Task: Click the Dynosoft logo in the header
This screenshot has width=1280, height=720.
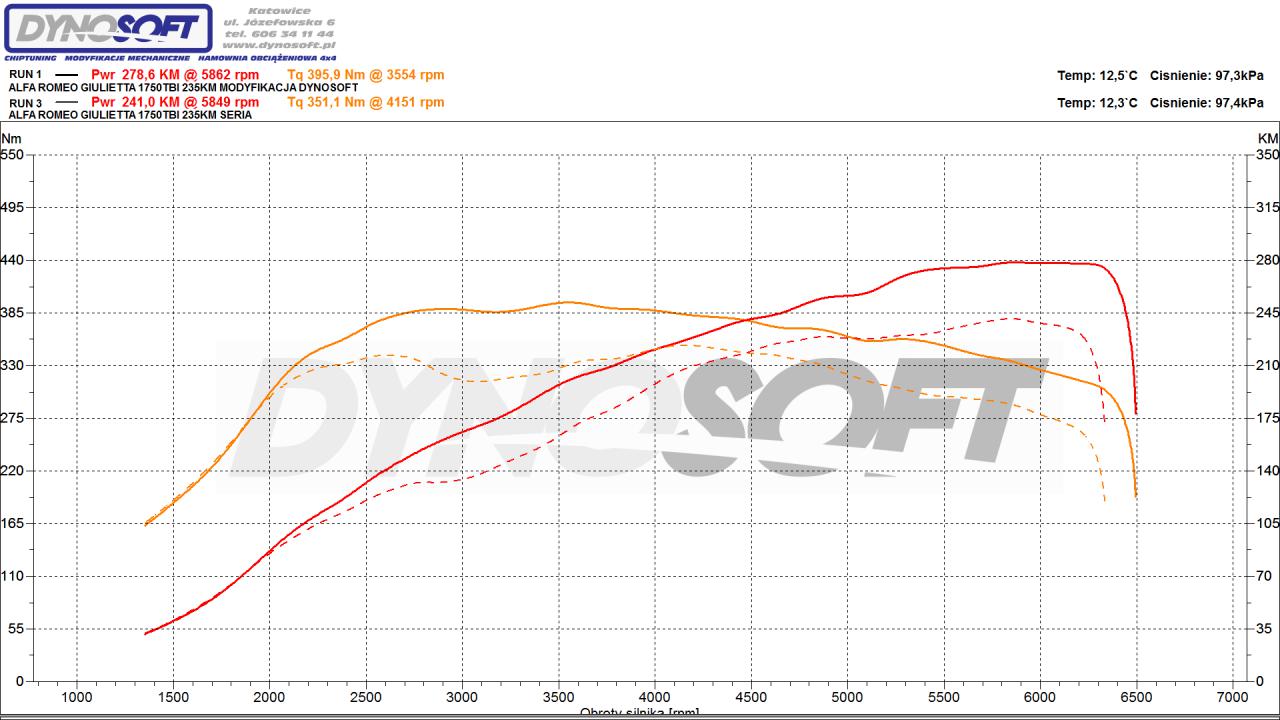Action: coord(108,28)
